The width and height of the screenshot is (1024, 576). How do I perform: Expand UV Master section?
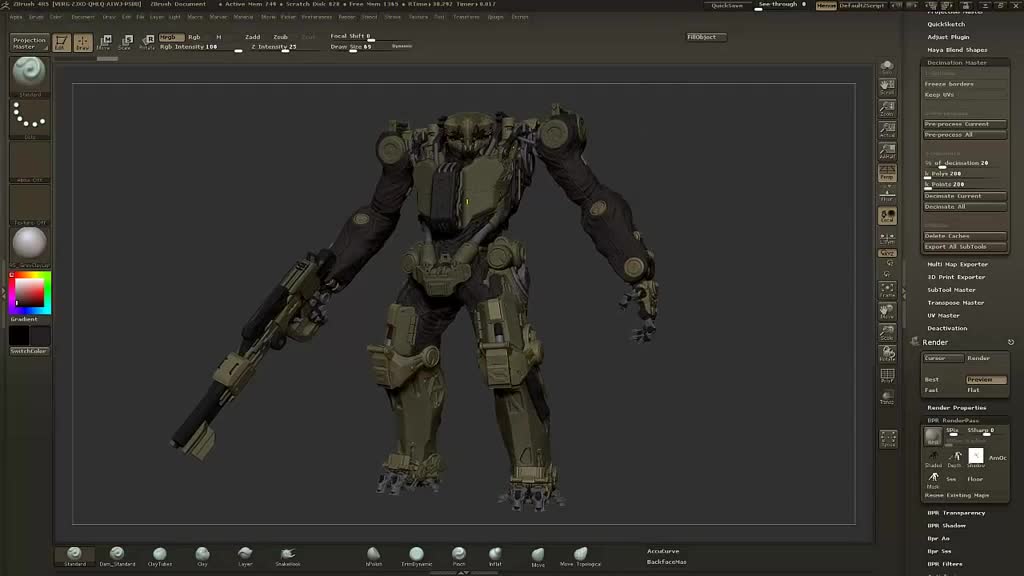(944, 315)
